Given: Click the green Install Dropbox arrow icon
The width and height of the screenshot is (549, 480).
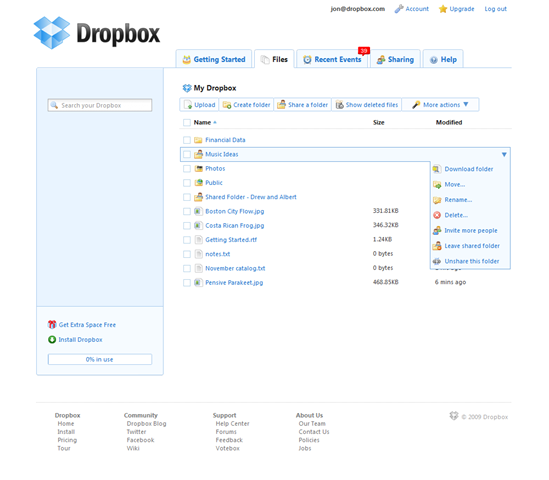Looking at the screenshot, I should [x=52, y=340].
